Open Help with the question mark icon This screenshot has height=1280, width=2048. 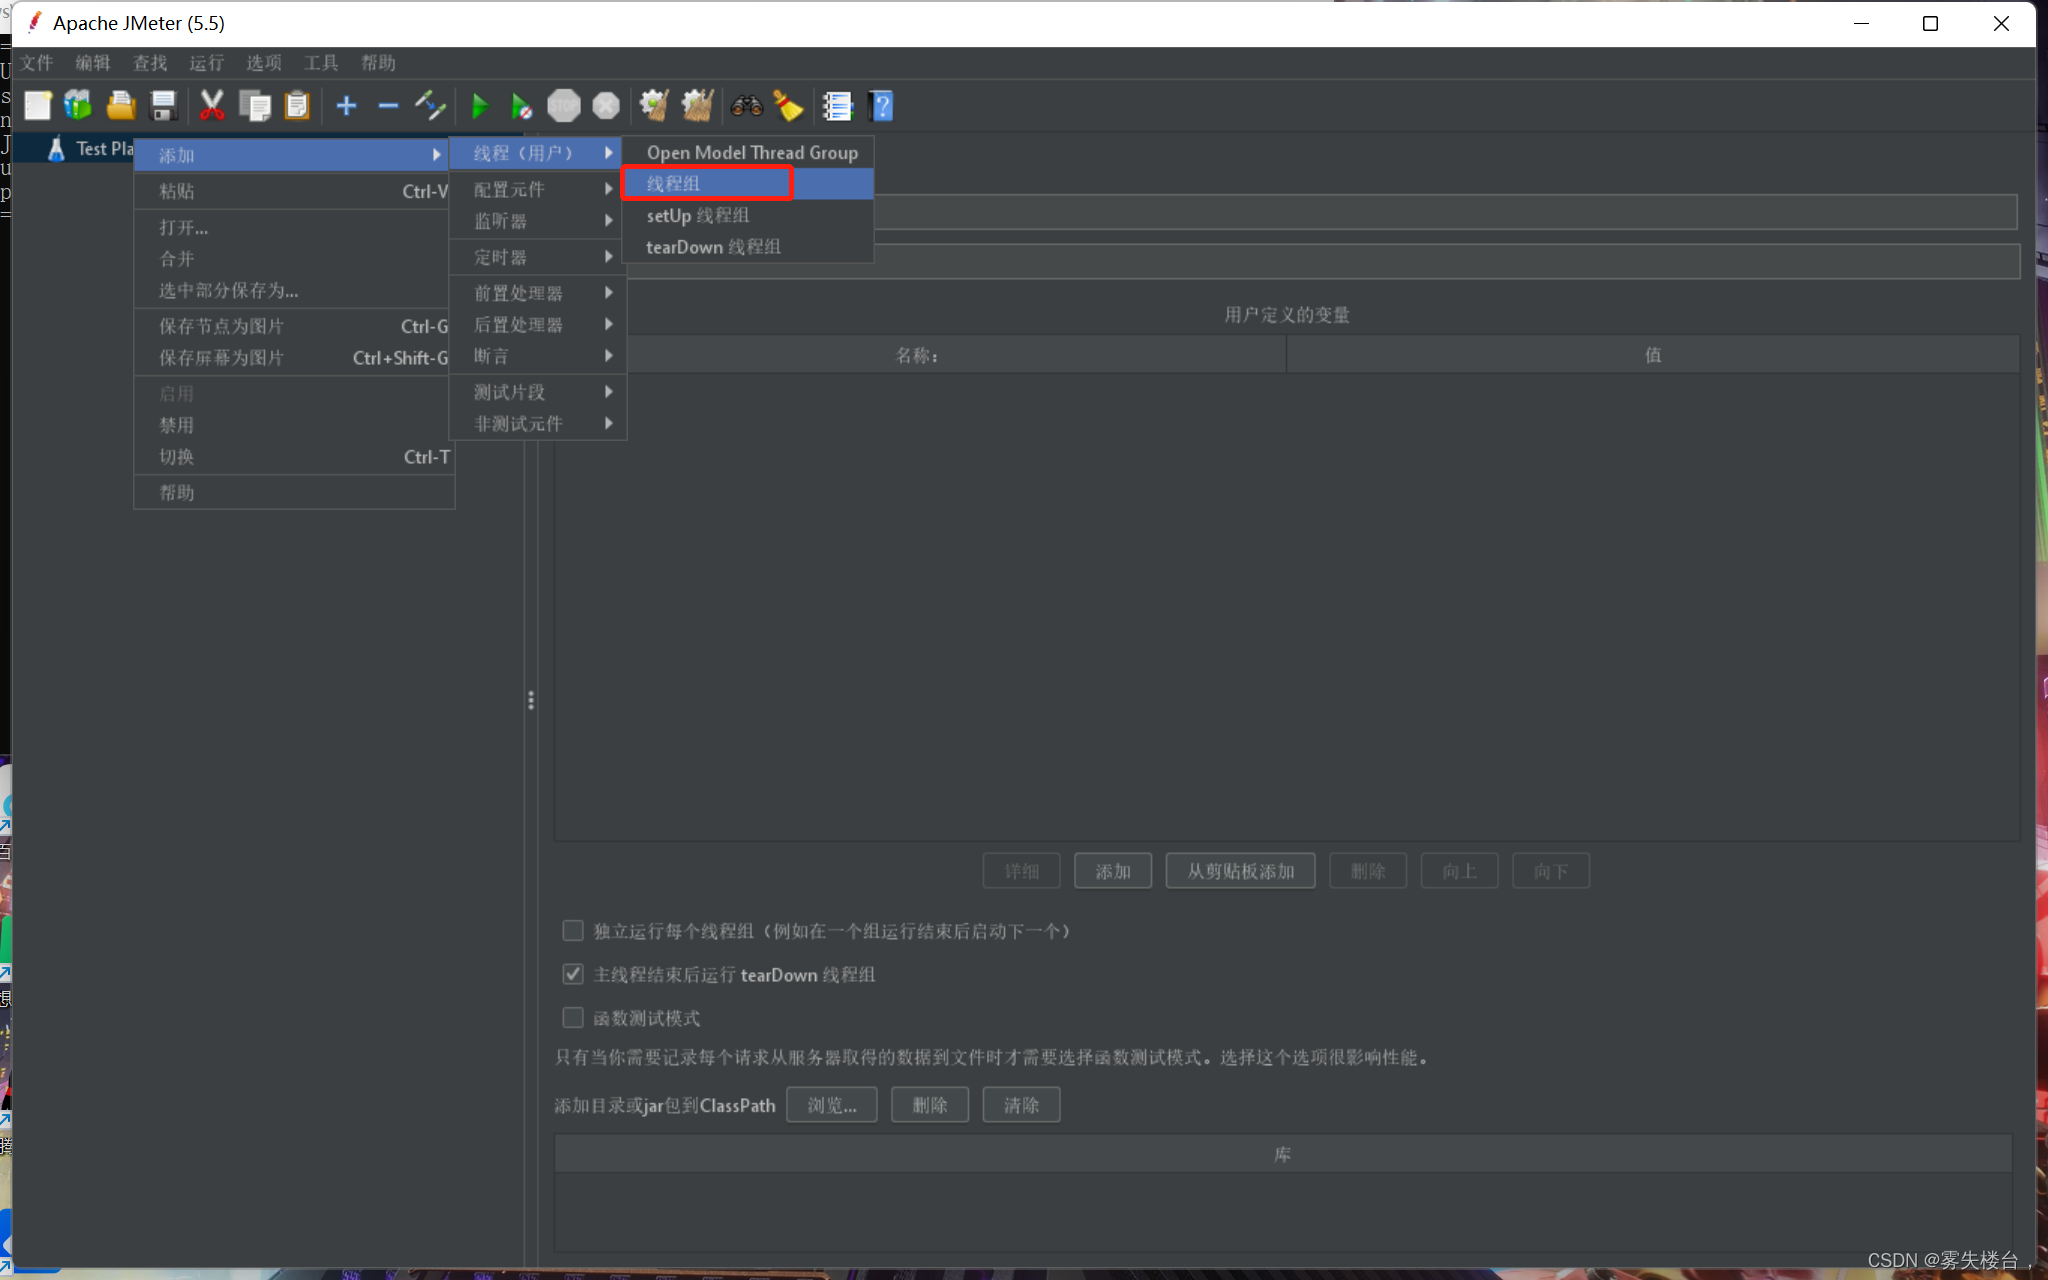click(881, 105)
